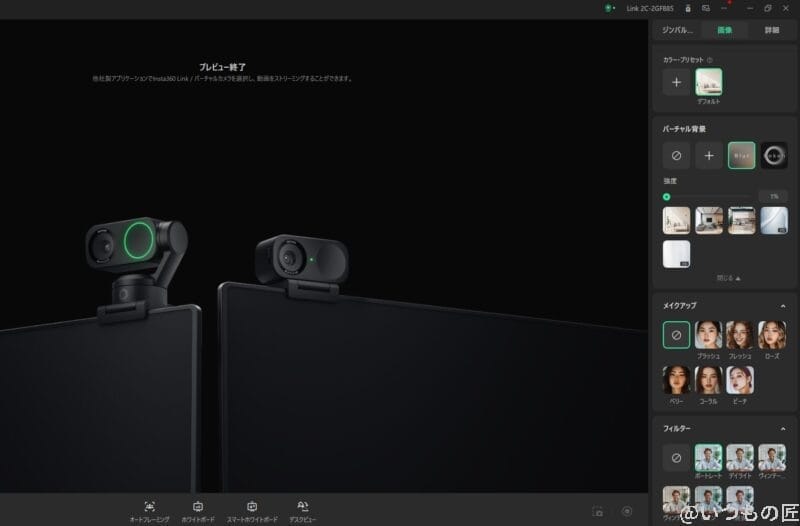Disable virtual background with none icon
This screenshot has width=800, height=526.
coord(676,156)
